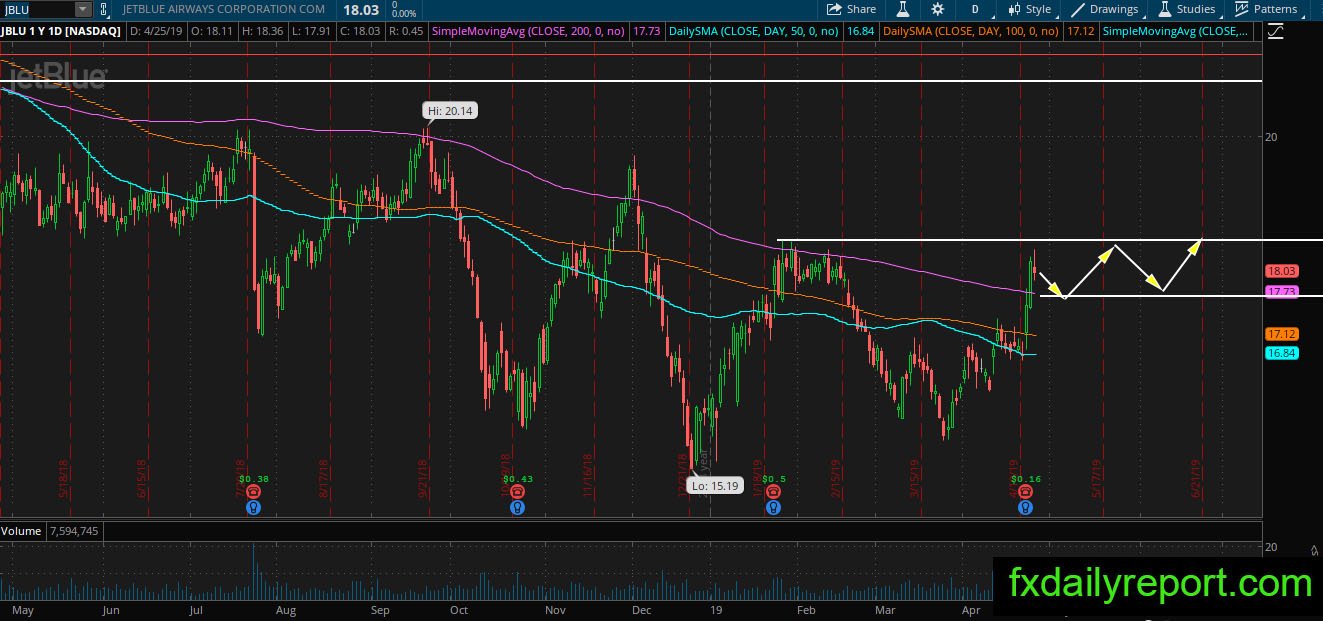The image size is (1323, 621).
Task: Click the DailySMA (CLOSE, DAY, 50, 0, no) label
Action: tap(753, 31)
